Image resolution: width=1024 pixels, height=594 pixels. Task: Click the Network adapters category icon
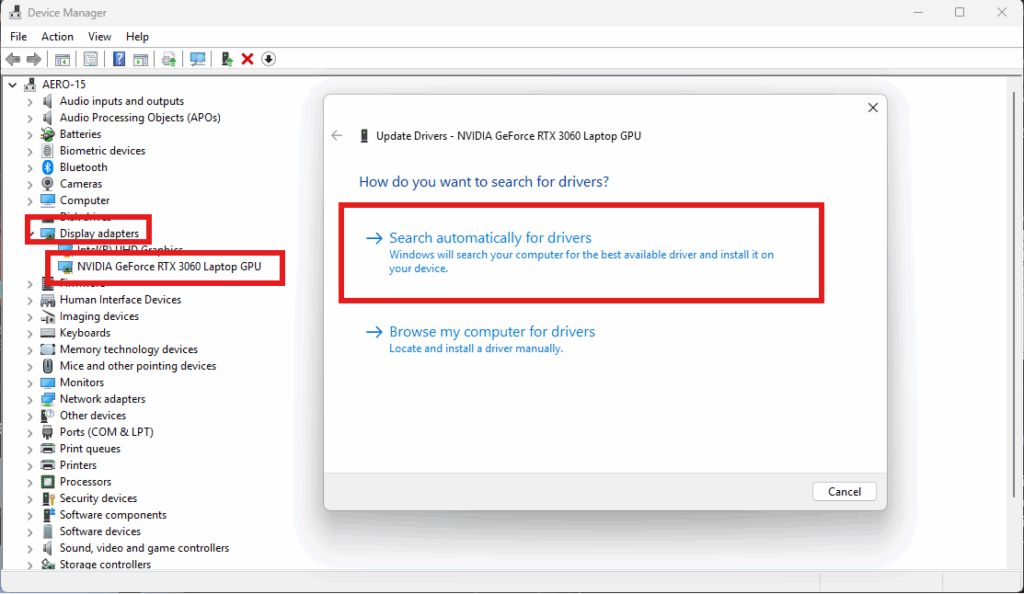(48, 399)
